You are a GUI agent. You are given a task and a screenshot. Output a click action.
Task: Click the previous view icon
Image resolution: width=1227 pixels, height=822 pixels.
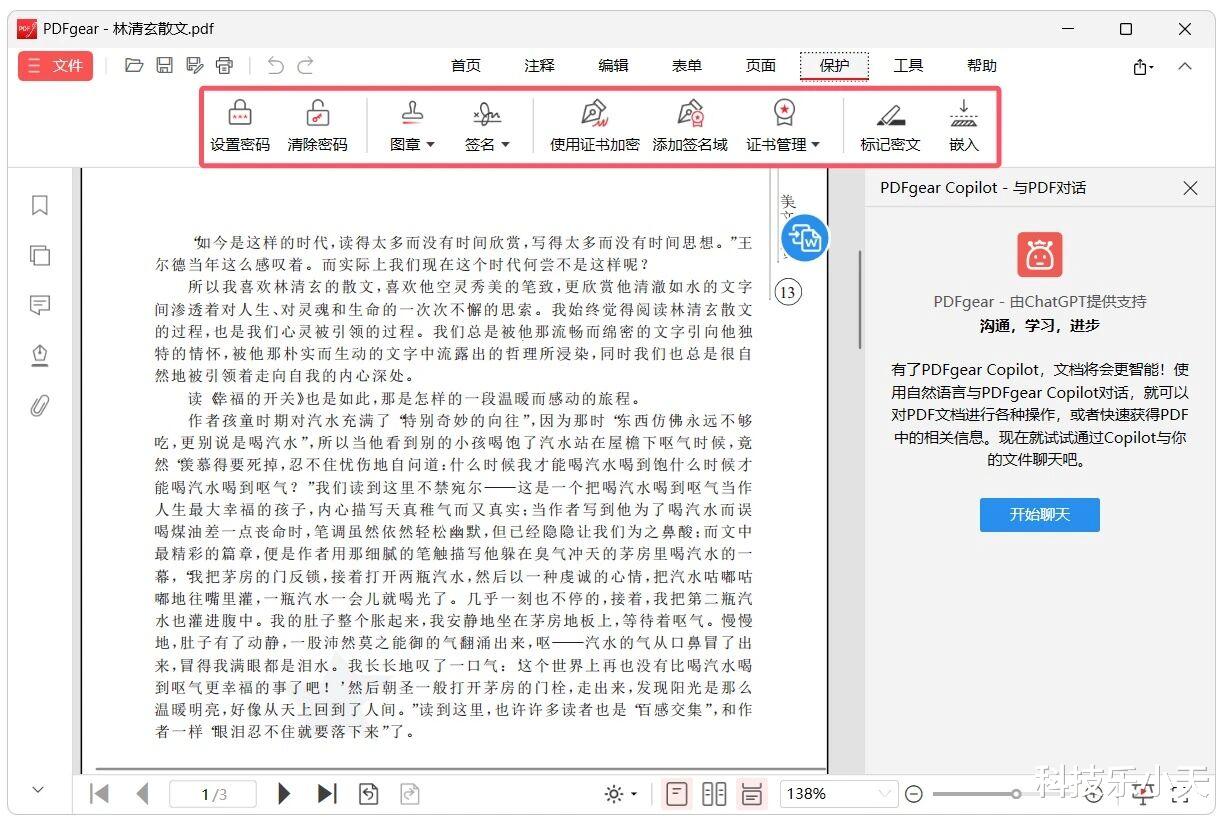[369, 794]
